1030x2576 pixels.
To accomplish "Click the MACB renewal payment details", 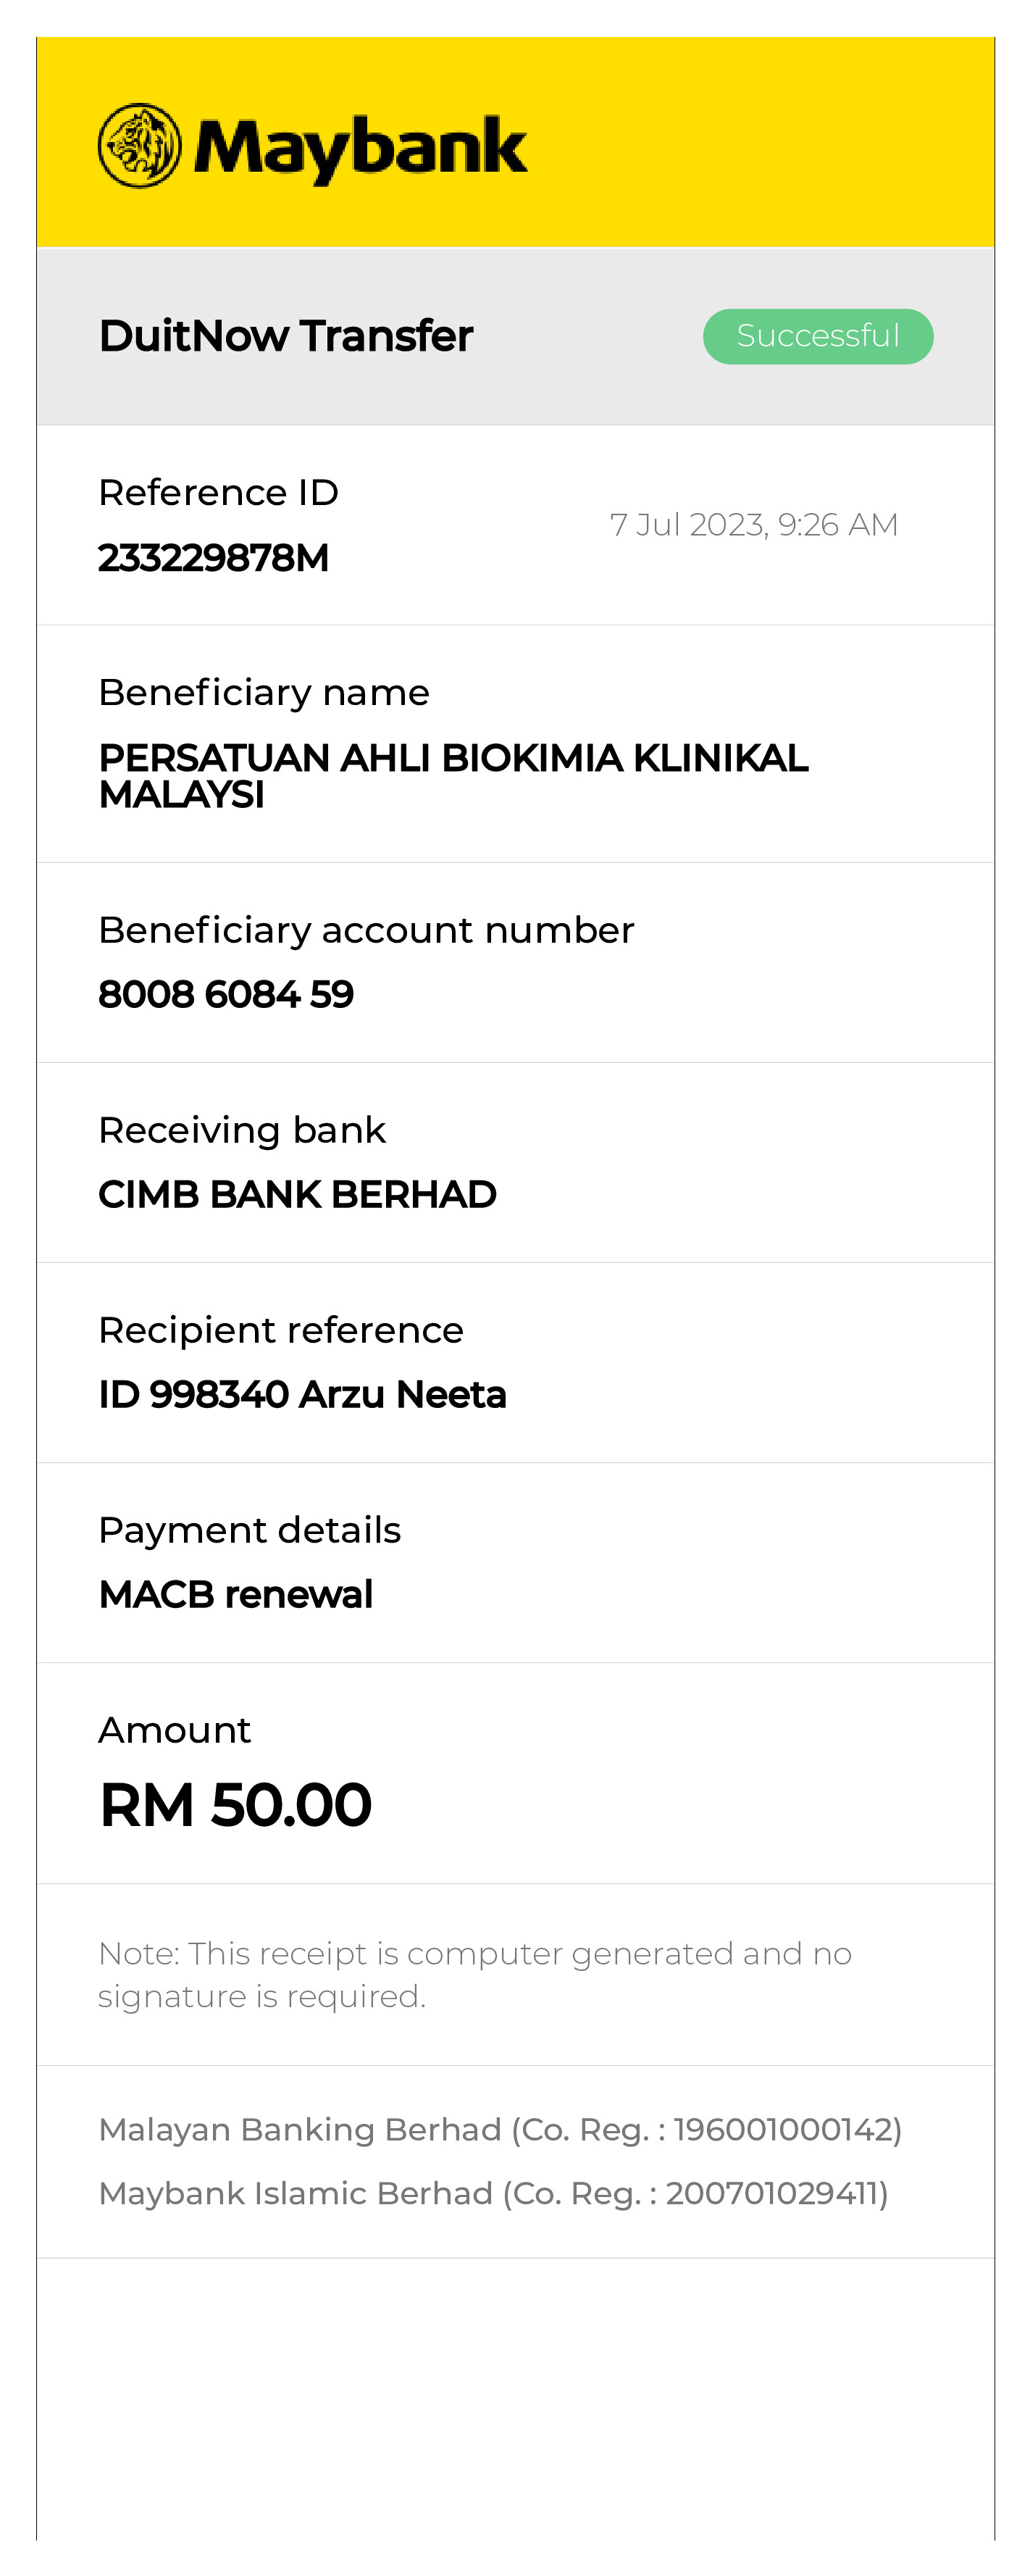I will (235, 1594).
